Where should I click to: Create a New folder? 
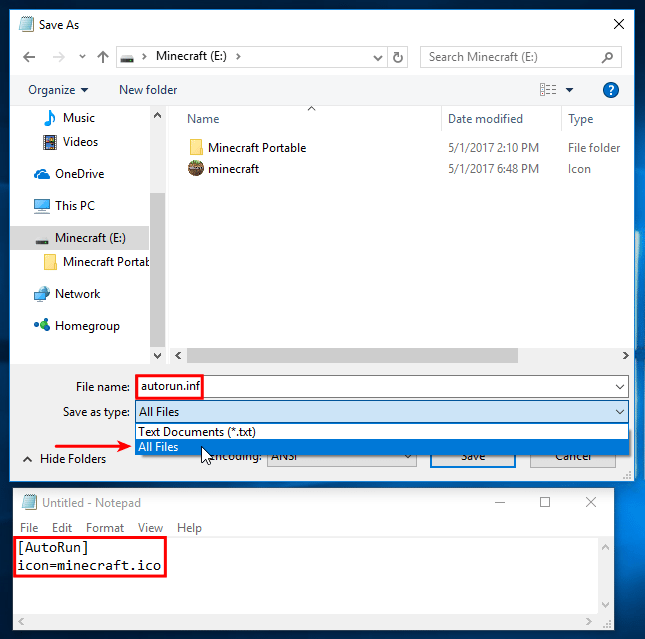point(148,90)
